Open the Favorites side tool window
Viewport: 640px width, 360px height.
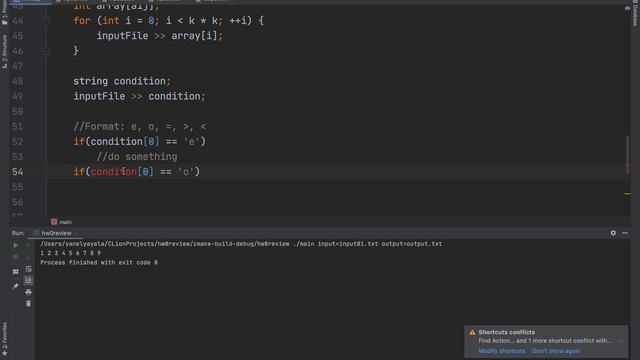pyautogui.click(x=4, y=339)
